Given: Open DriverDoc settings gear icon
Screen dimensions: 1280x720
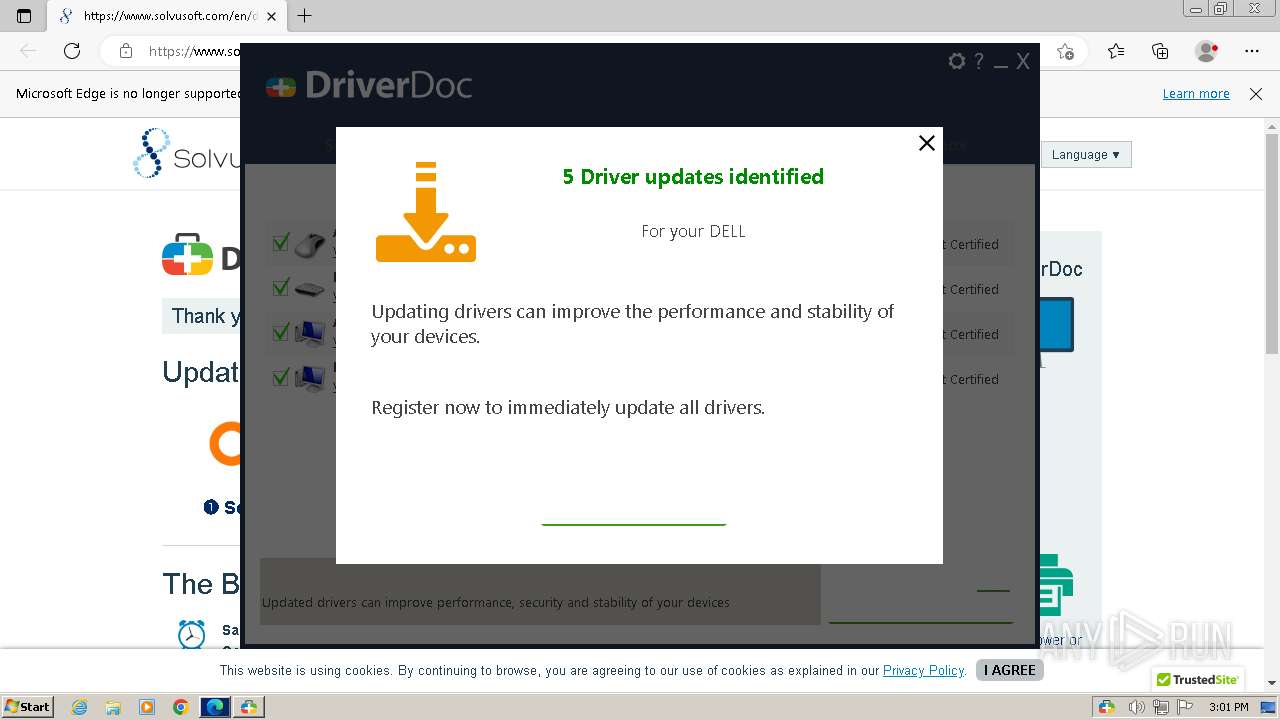Looking at the screenshot, I should click(957, 61).
